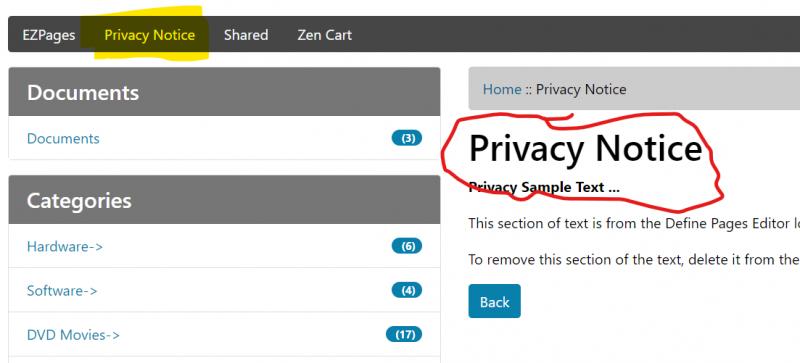Open the Shared menu item

[x=246, y=35]
